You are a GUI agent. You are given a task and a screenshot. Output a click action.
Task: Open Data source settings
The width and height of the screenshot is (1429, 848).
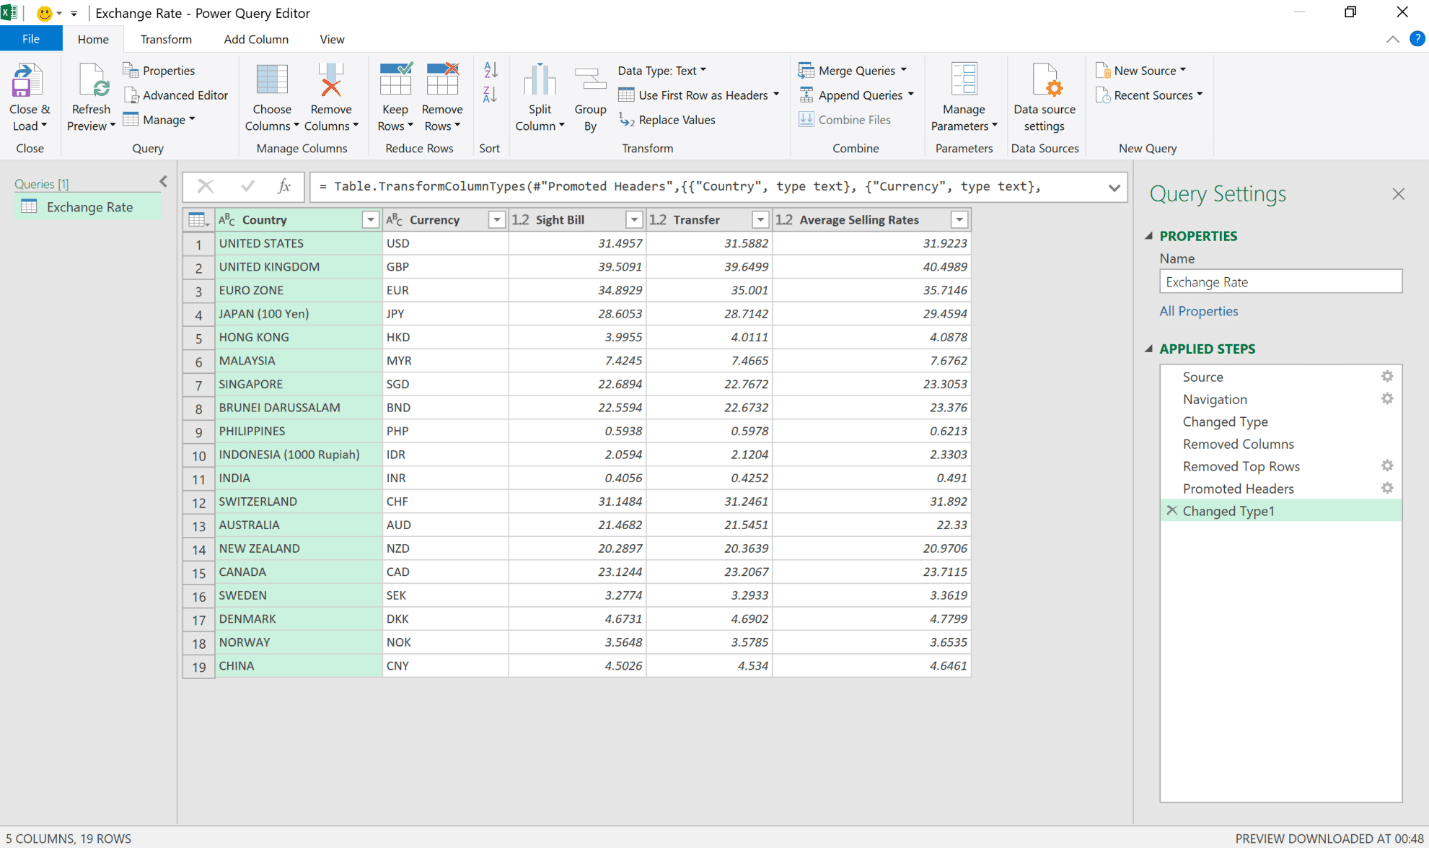pyautogui.click(x=1043, y=97)
